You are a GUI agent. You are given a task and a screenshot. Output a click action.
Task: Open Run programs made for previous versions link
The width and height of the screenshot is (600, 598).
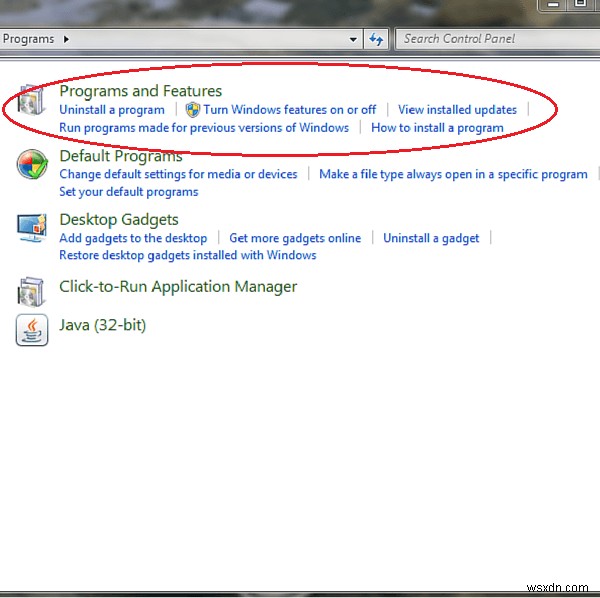tap(204, 128)
